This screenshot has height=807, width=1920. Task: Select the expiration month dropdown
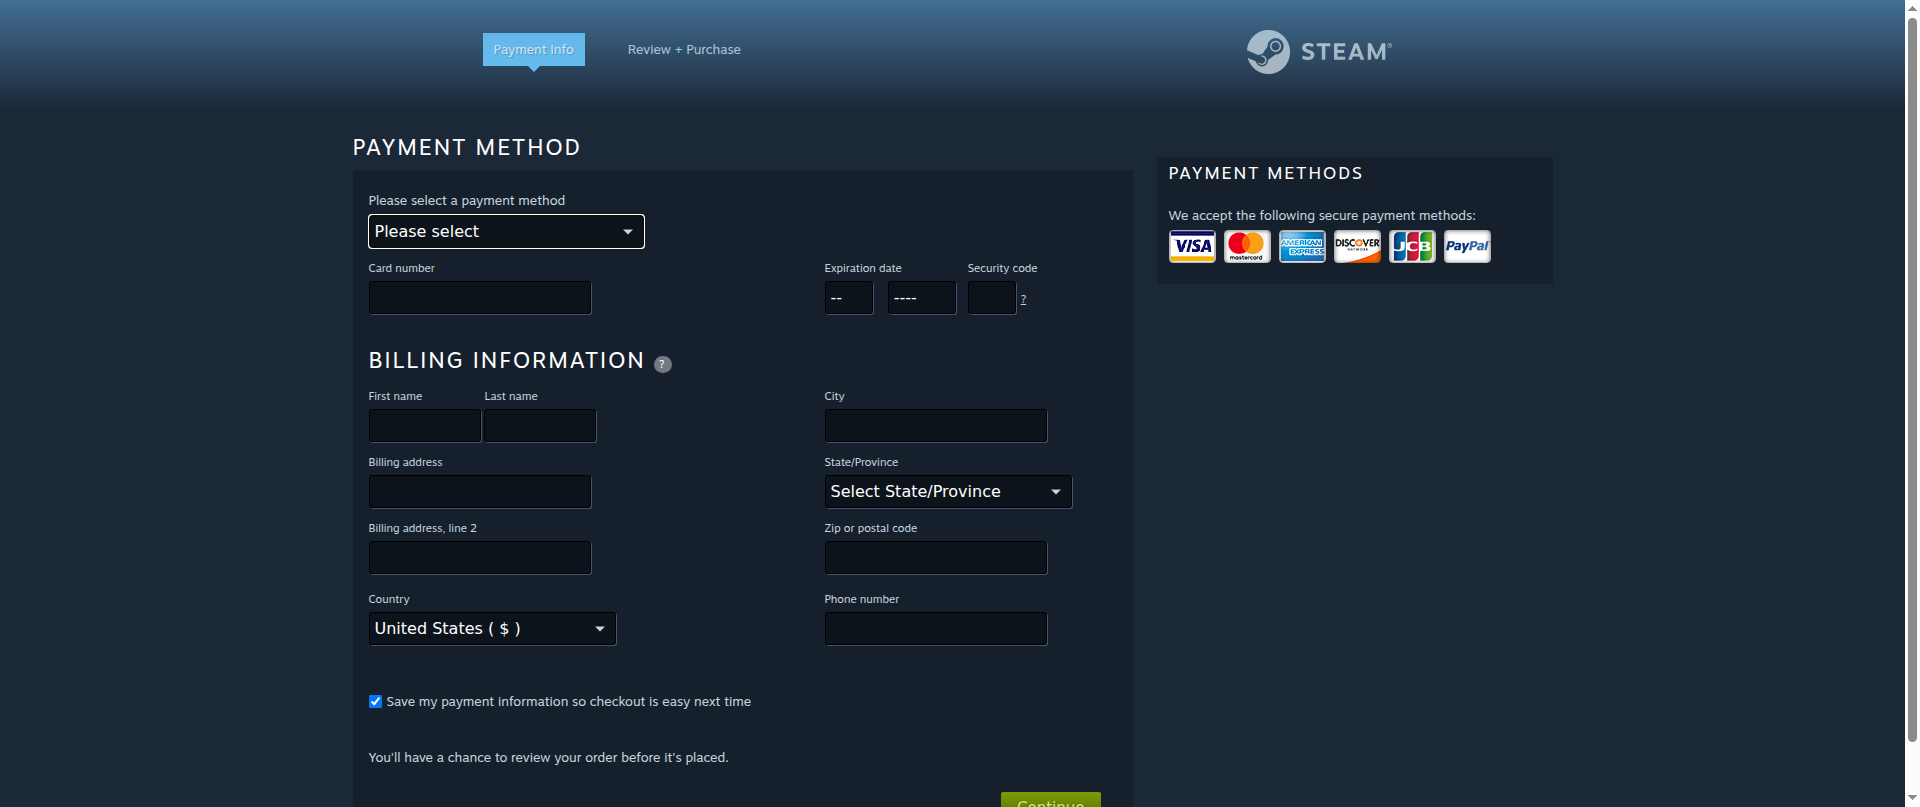[x=849, y=298]
